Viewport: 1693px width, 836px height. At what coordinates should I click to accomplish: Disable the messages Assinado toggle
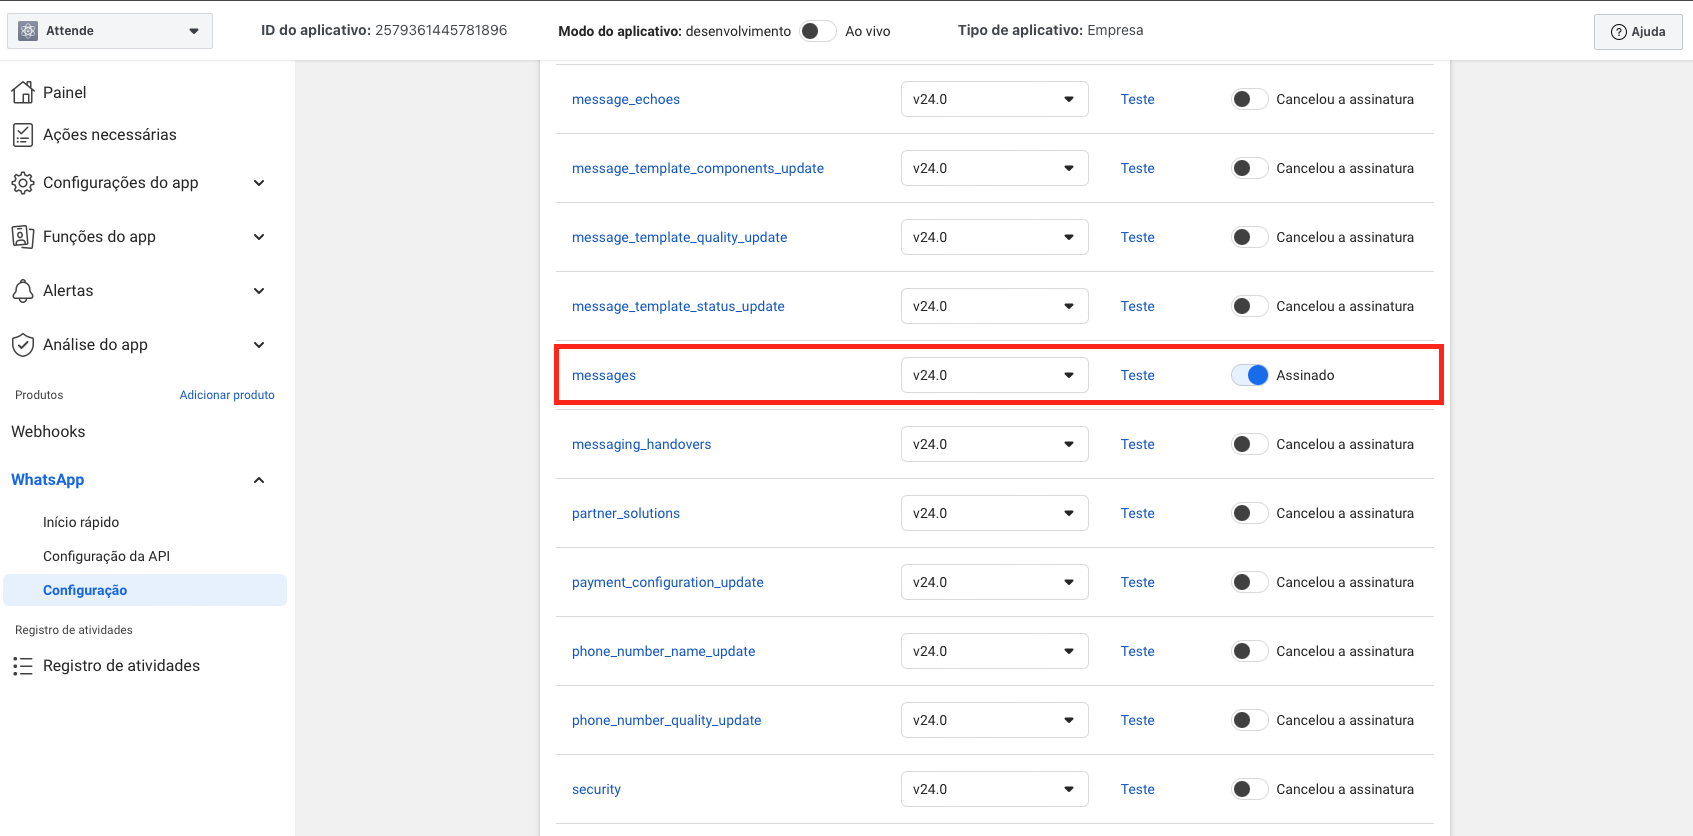tap(1249, 375)
